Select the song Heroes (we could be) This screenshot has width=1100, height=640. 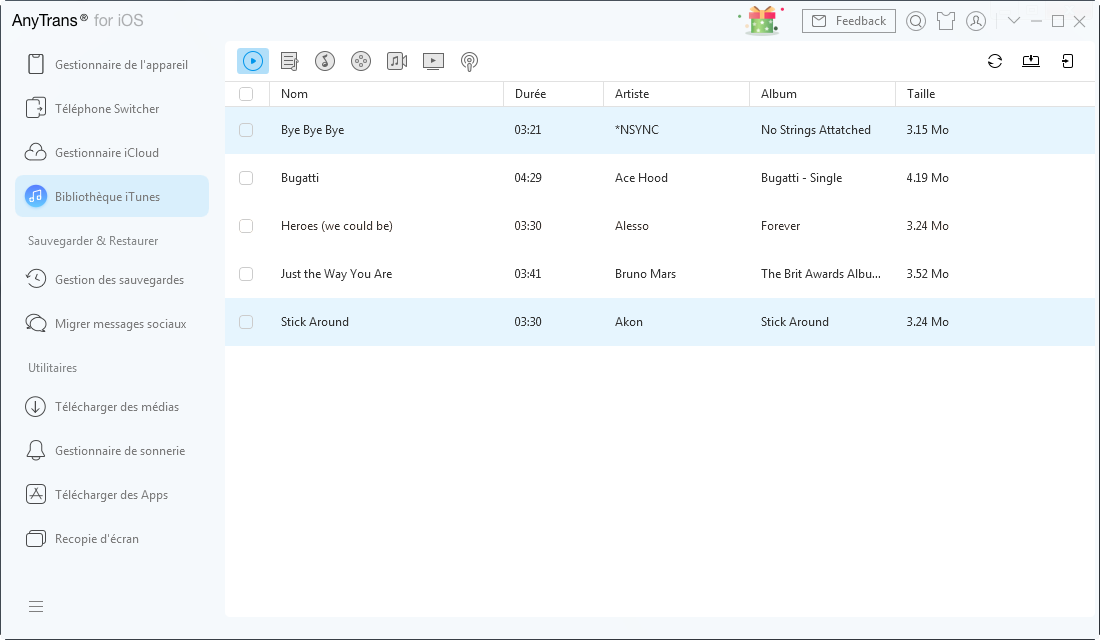pyautogui.click(x=337, y=226)
